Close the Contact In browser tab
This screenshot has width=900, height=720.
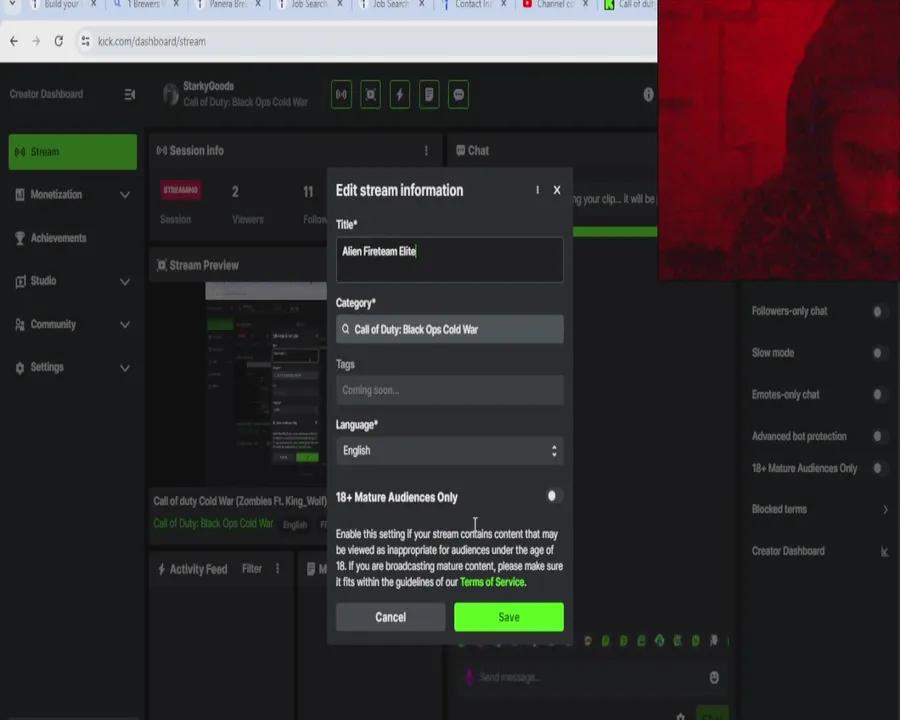504,4
